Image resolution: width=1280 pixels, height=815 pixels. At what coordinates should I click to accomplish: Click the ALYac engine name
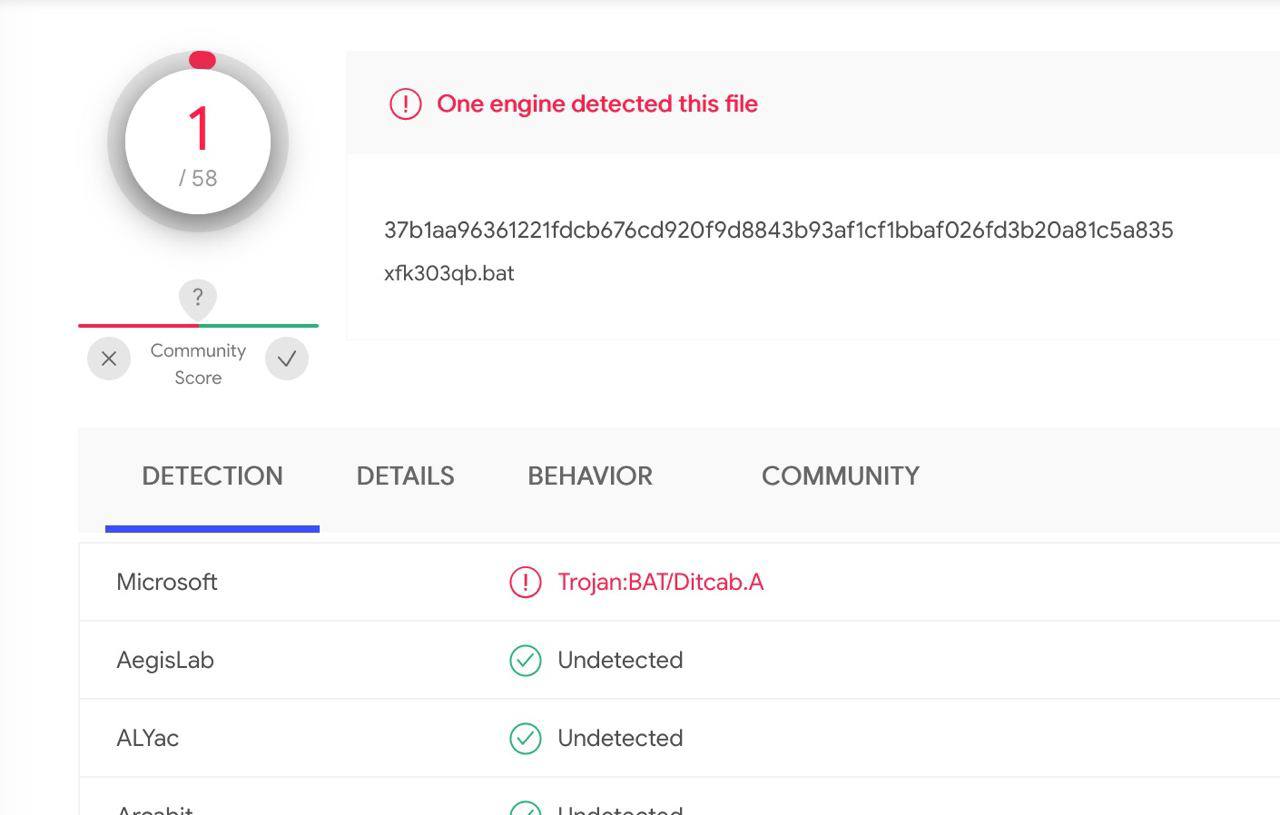[148, 738]
